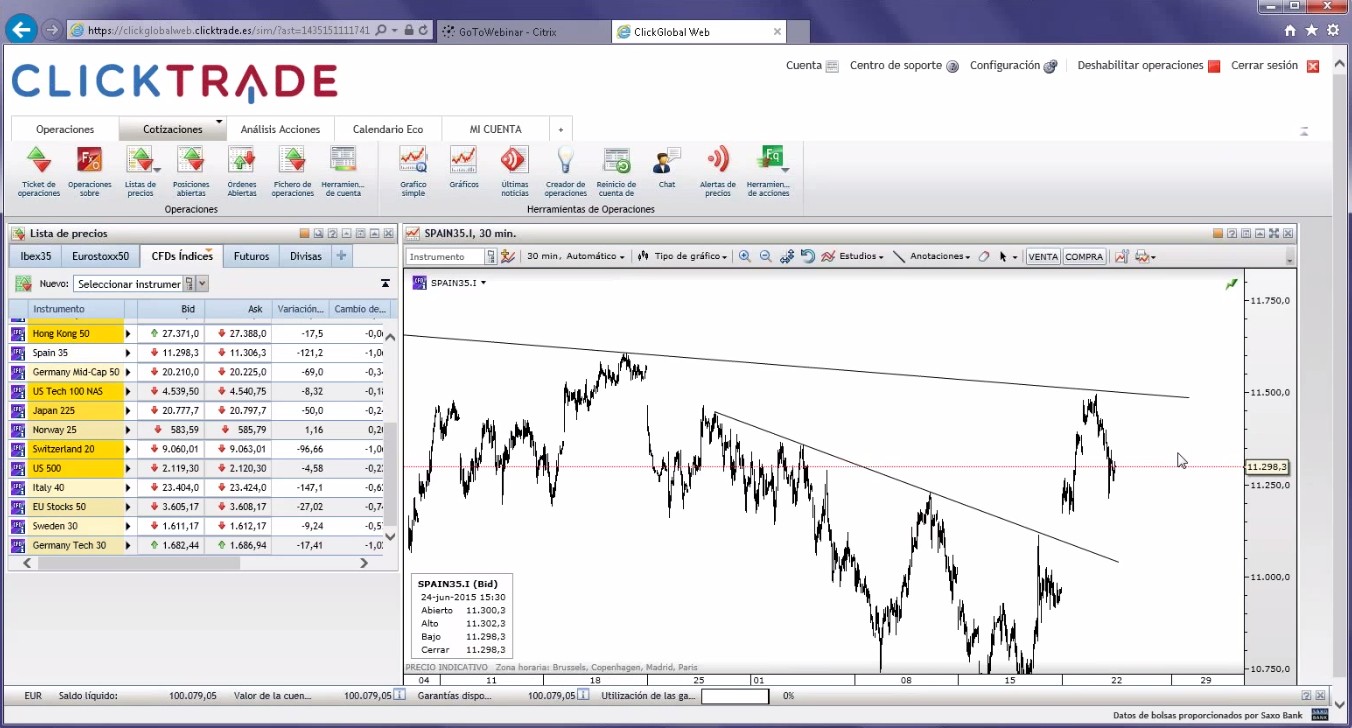Zoom out on the SPAIN35.I chart
Screen dimensions: 1352x728
point(766,257)
